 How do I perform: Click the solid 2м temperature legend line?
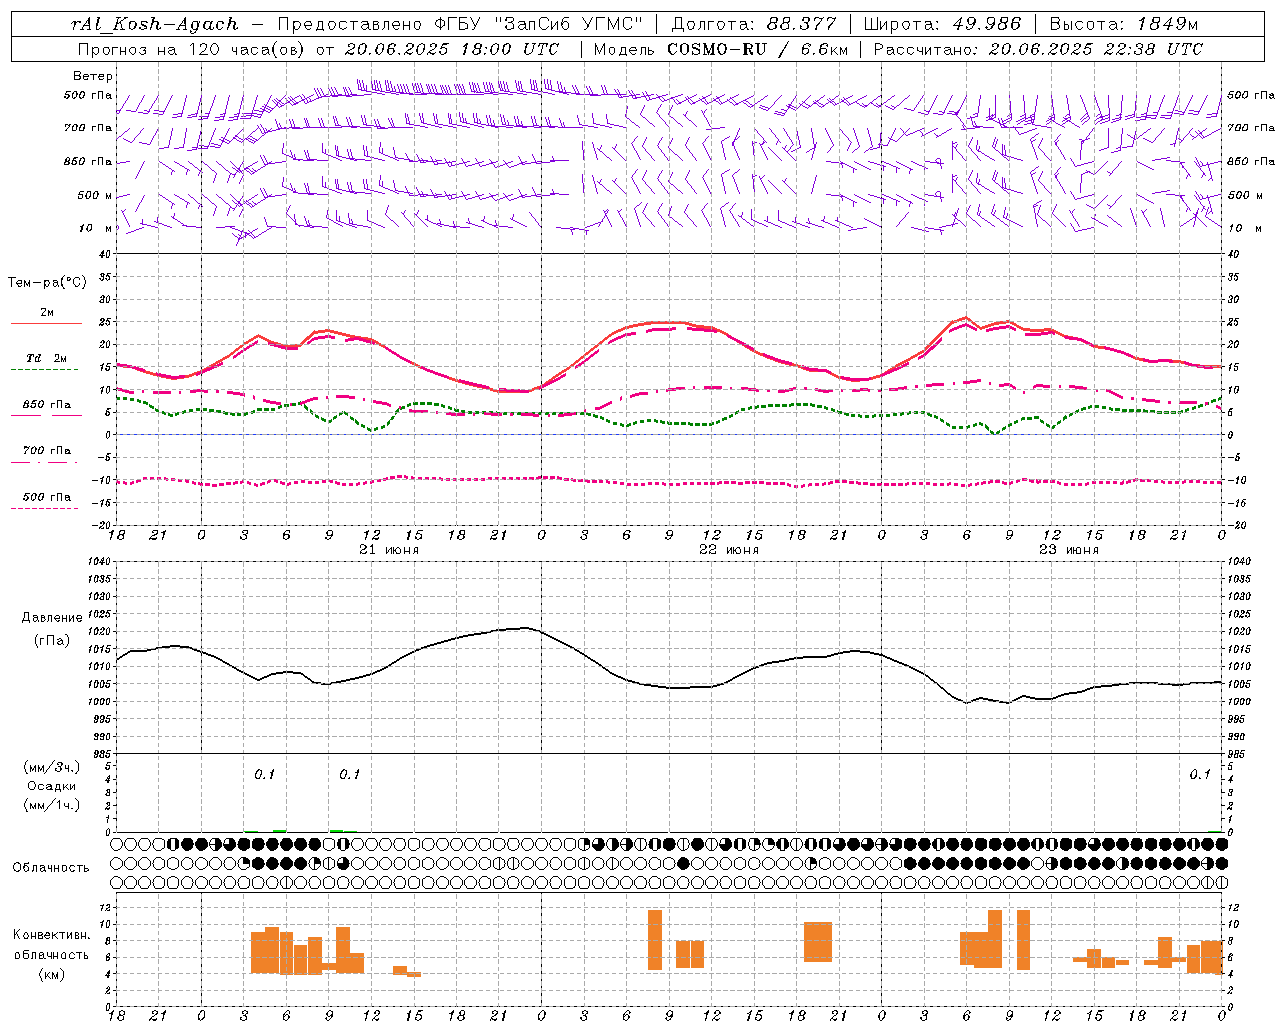coord(46,323)
